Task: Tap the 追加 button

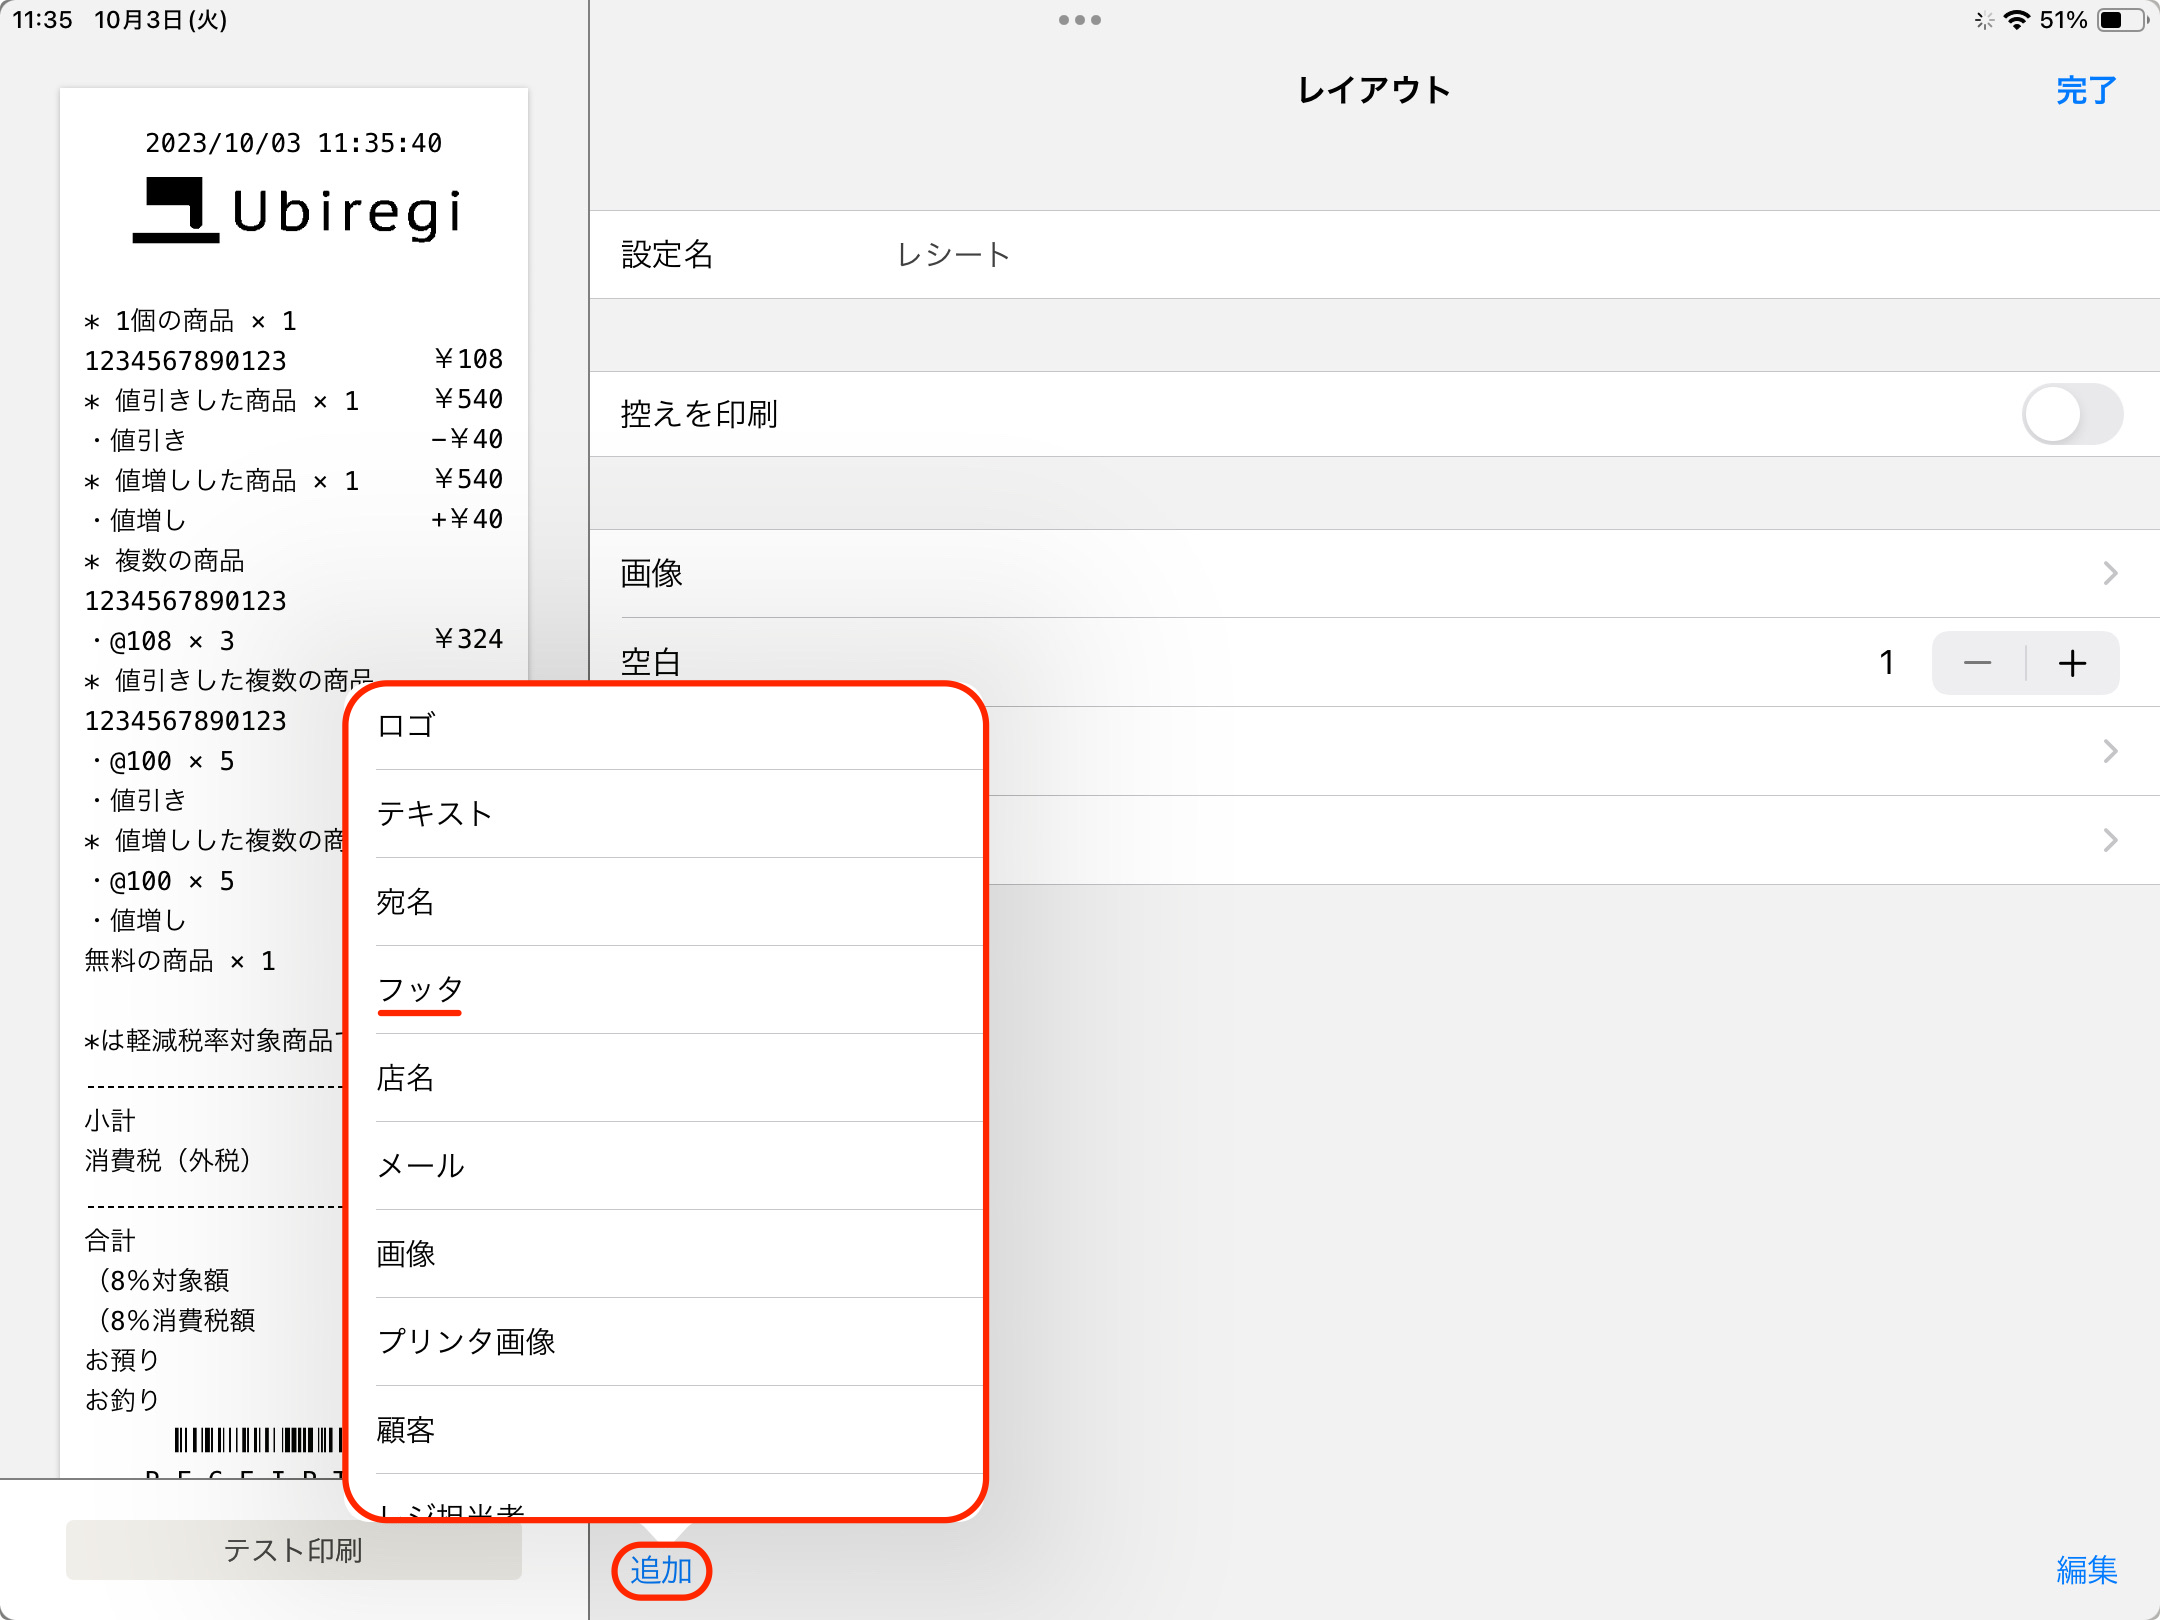Action: (x=661, y=1570)
